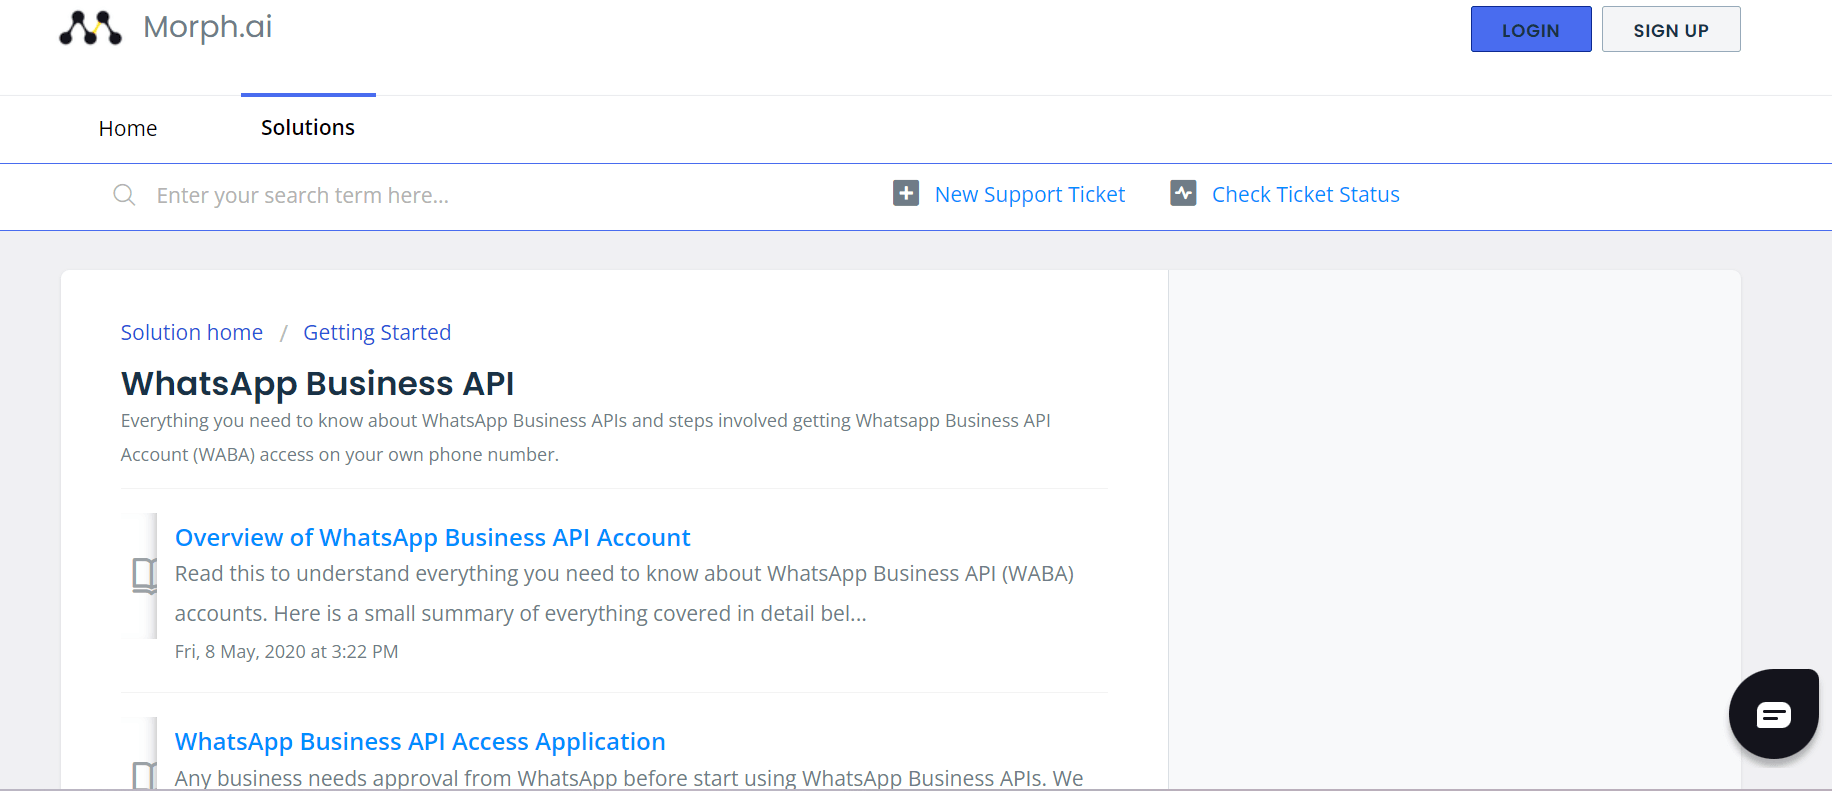Click the plus icon beside New Support Ticket
Image resolution: width=1832 pixels, height=791 pixels.
tap(906, 193)
